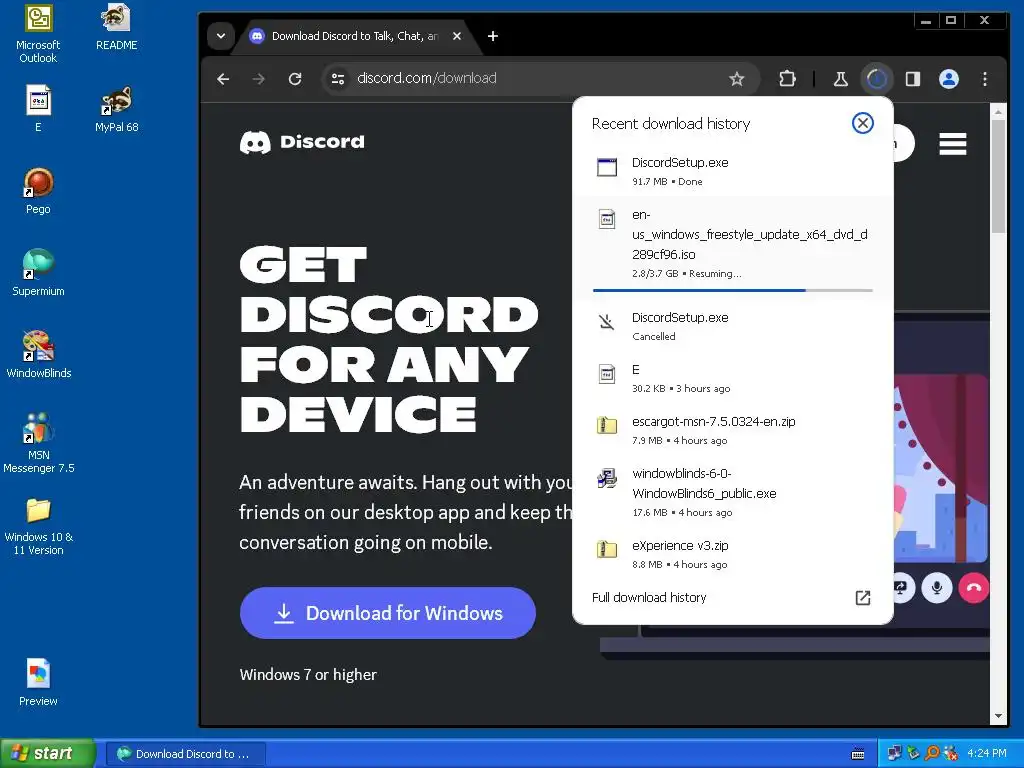Image resolution: width=1024 pixels, height=768 pixels.
Task: Open the README desktop icon
Action: pyautogui.click(x=116, y=27)
